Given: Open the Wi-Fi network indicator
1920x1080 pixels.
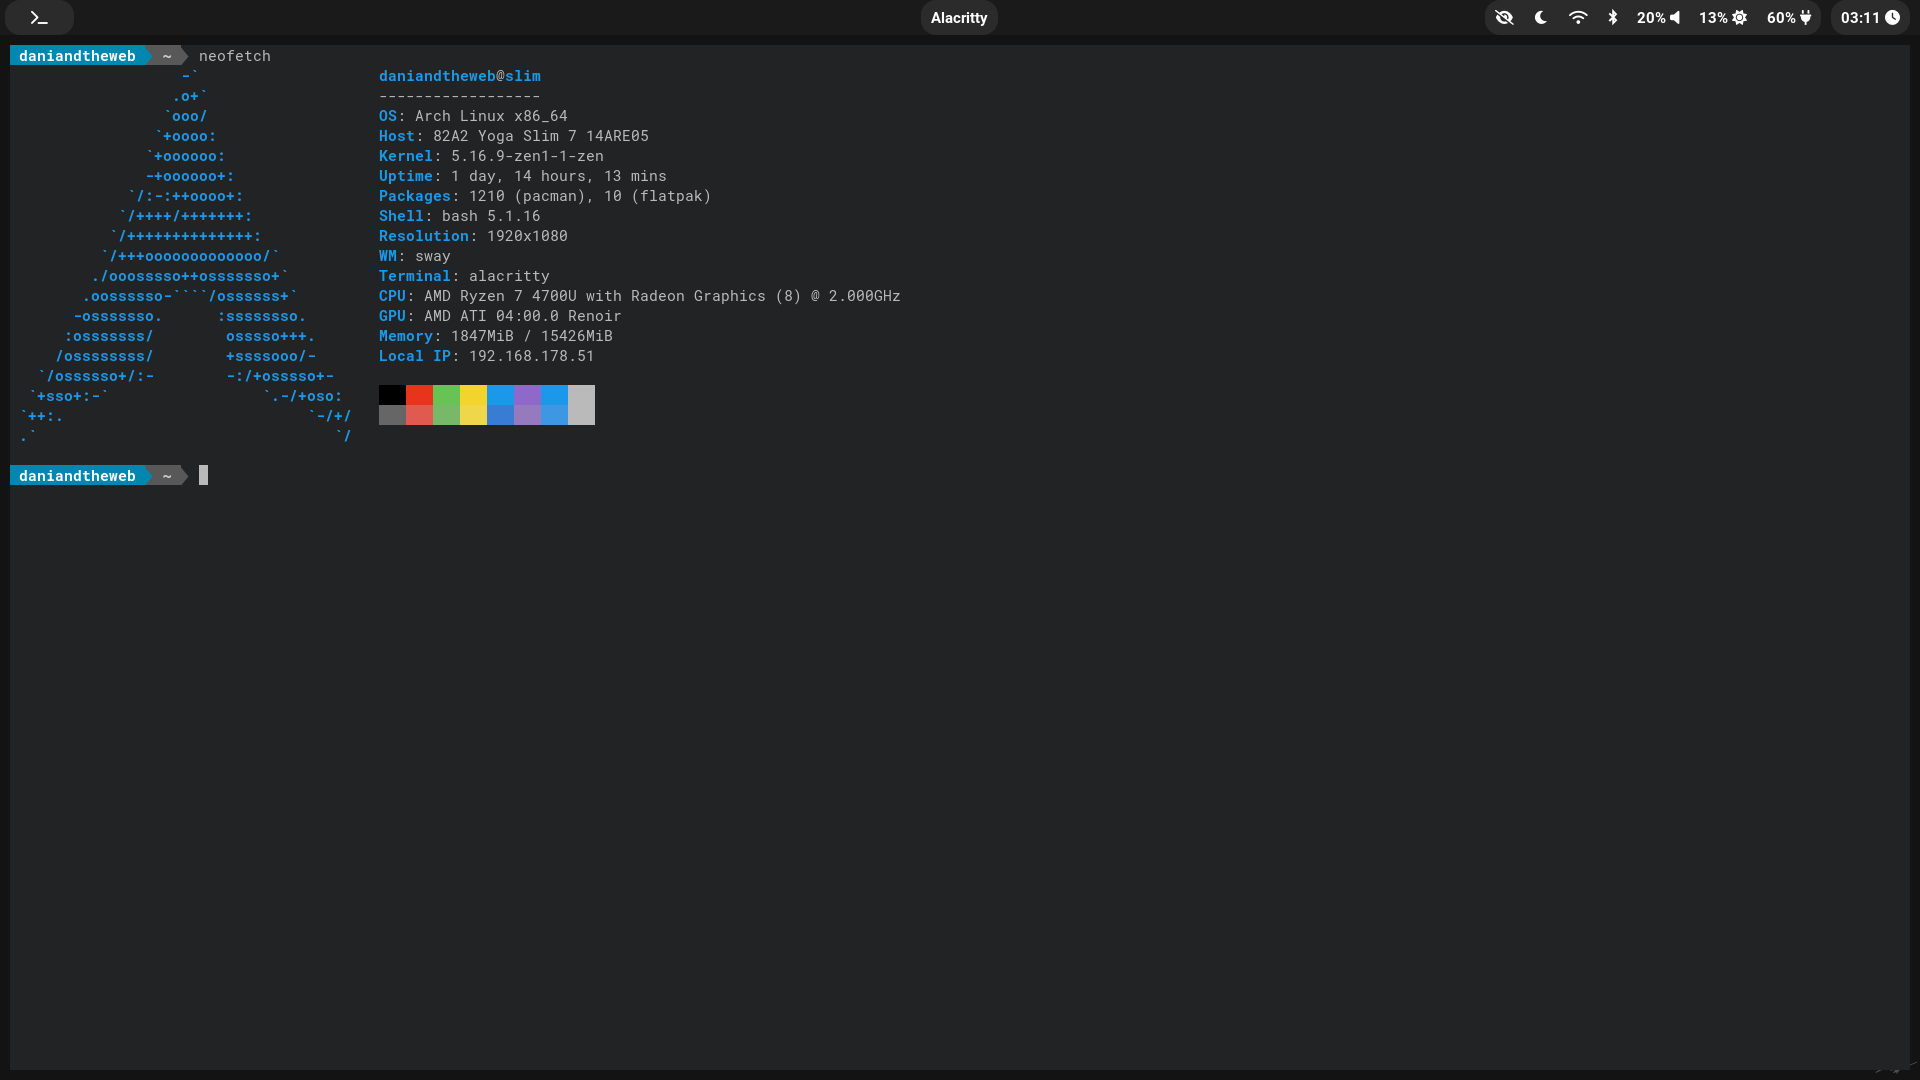Looking at the screenshot, I should [1578, 18].
